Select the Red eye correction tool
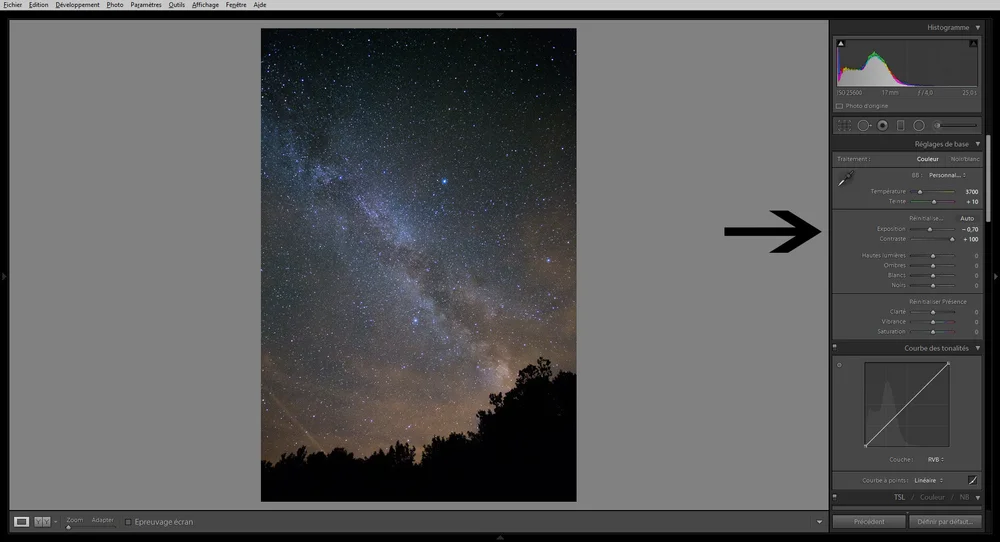Image resolution: width=1000 pixels, height=542 pixels. 883,126
